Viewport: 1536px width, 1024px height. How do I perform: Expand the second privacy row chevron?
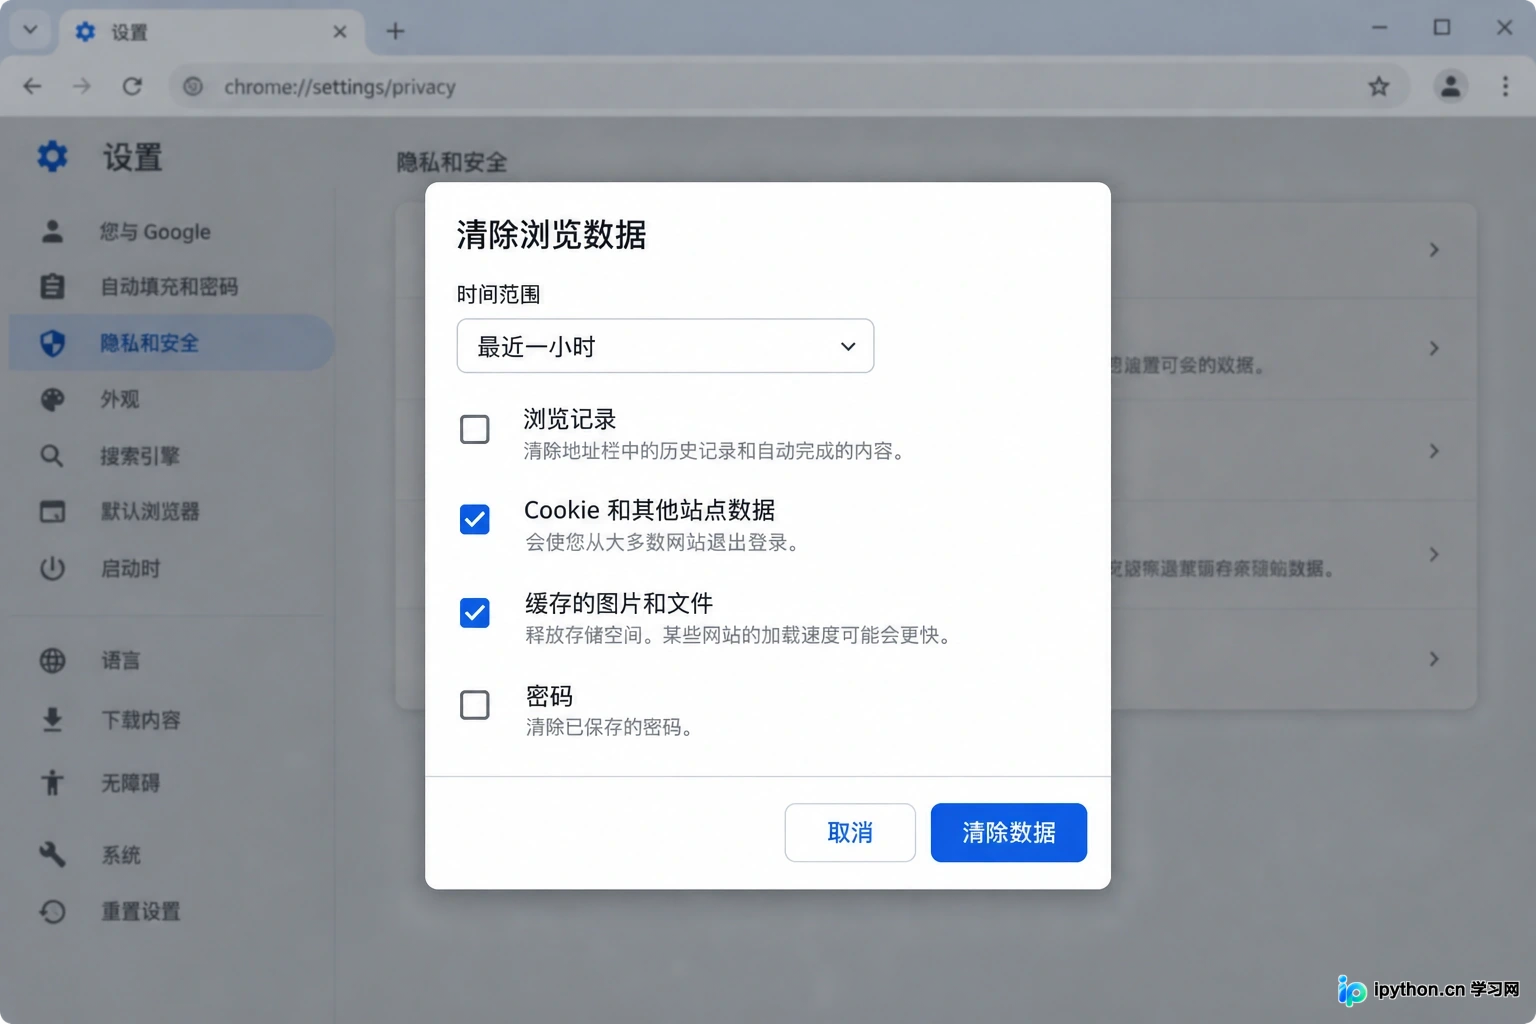1434,348
